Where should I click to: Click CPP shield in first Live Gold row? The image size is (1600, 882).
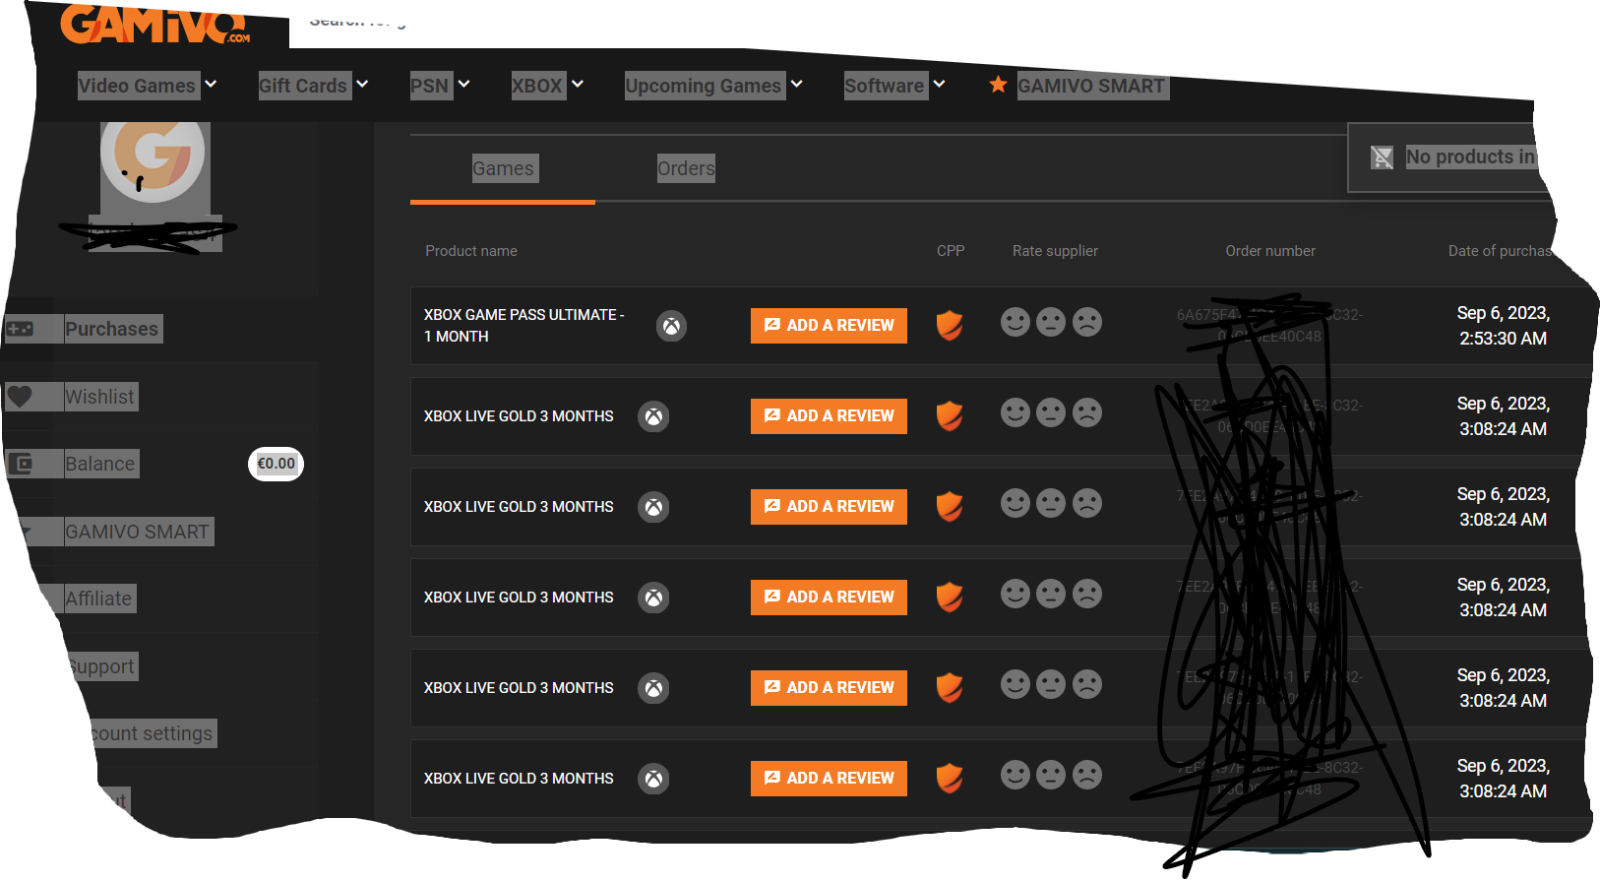(x=949, y=415)
